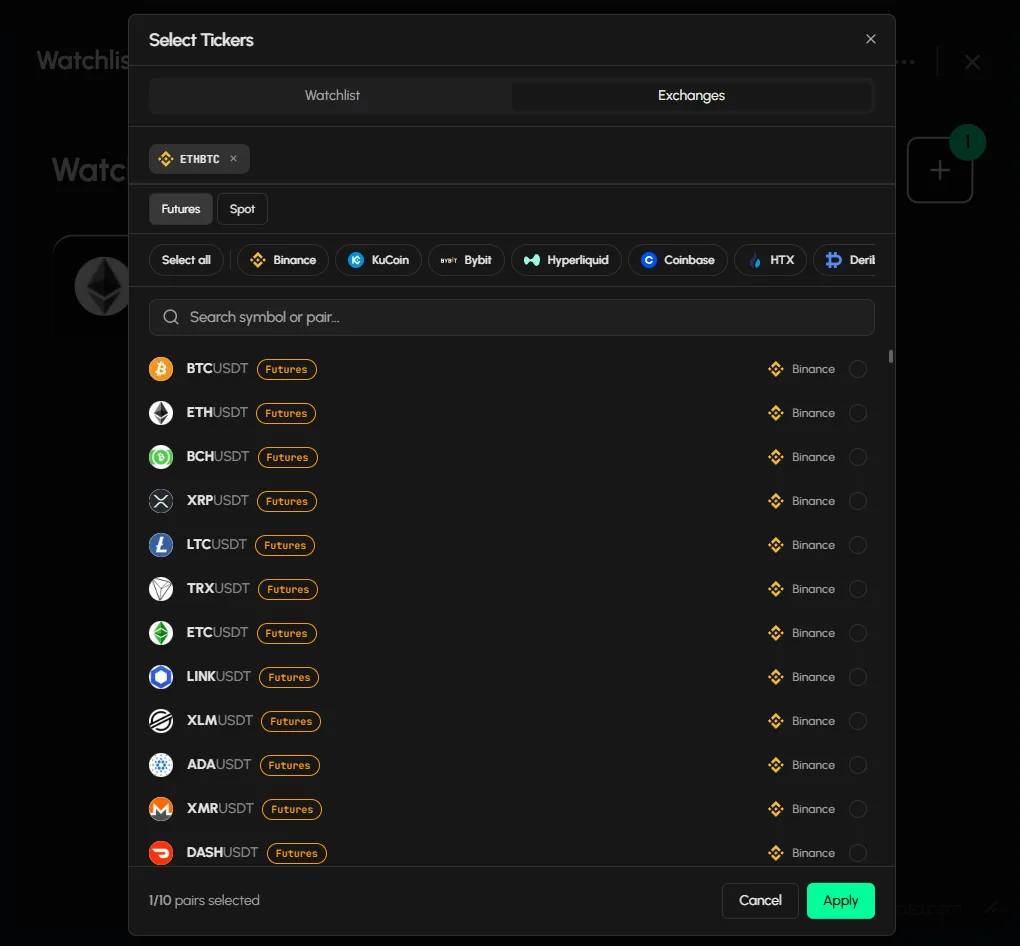The height and width of the screenshot is (946, 1020).
Task: Switch to the Exchanges tab
Action: point(691,96)
